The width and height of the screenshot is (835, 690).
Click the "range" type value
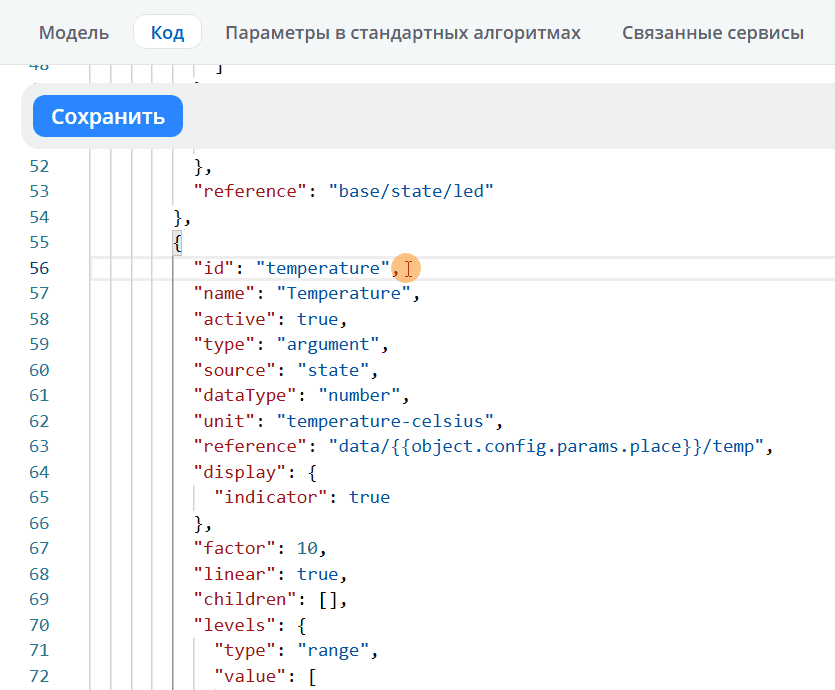(x=333, y=651)
